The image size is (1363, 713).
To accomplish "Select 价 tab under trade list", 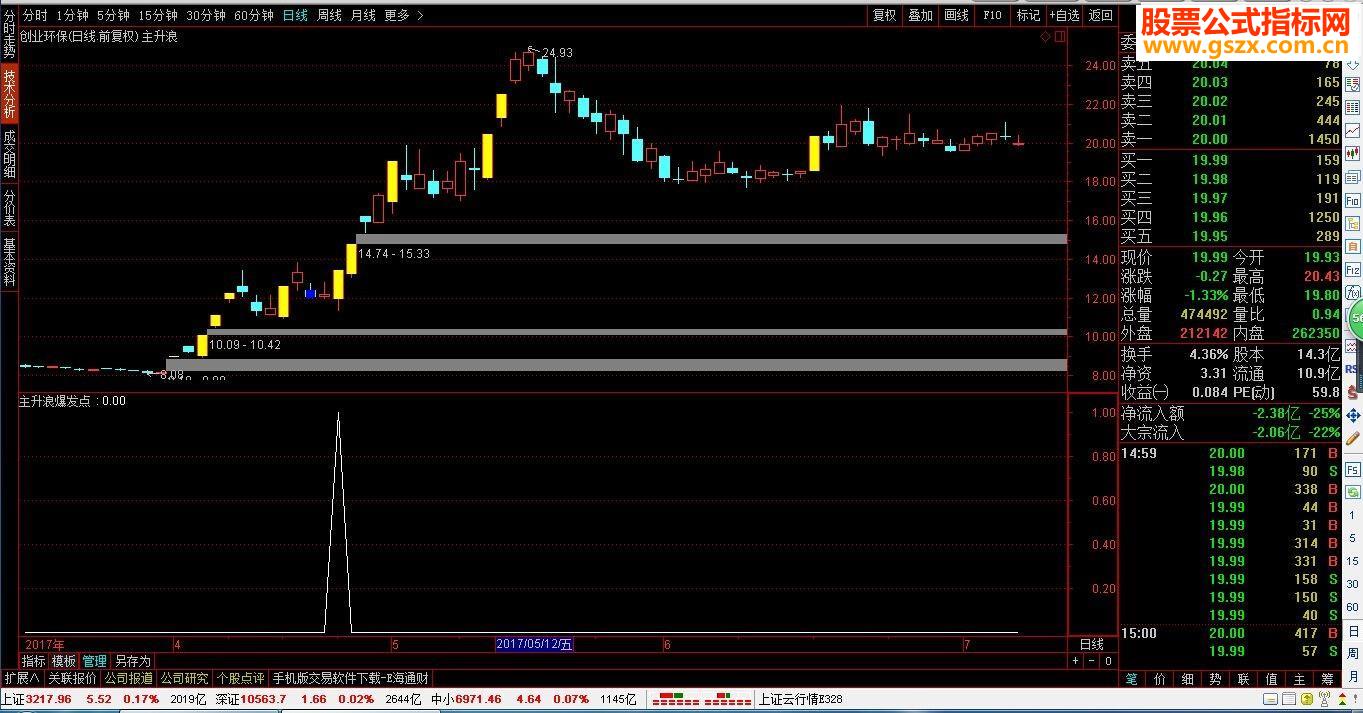I will (x=1159, y=678).
